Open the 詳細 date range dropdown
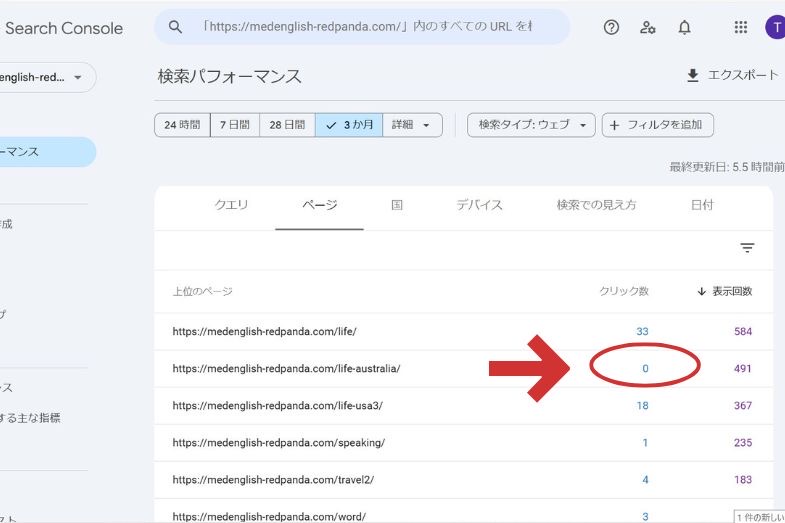The image size is (785, 523). [x=412, y=125]
